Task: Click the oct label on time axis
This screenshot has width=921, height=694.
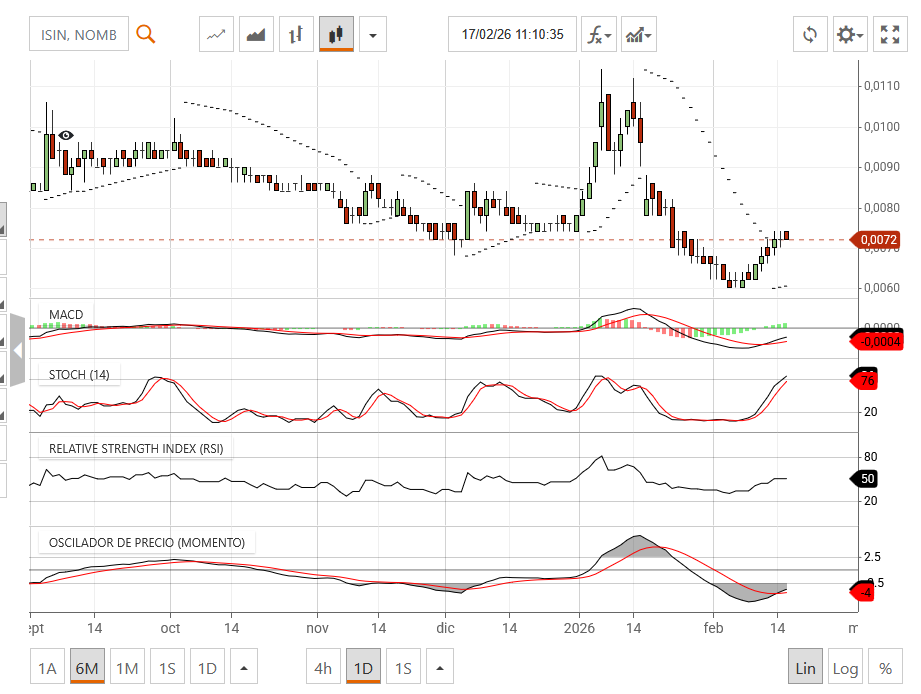Action: (170, 628)
